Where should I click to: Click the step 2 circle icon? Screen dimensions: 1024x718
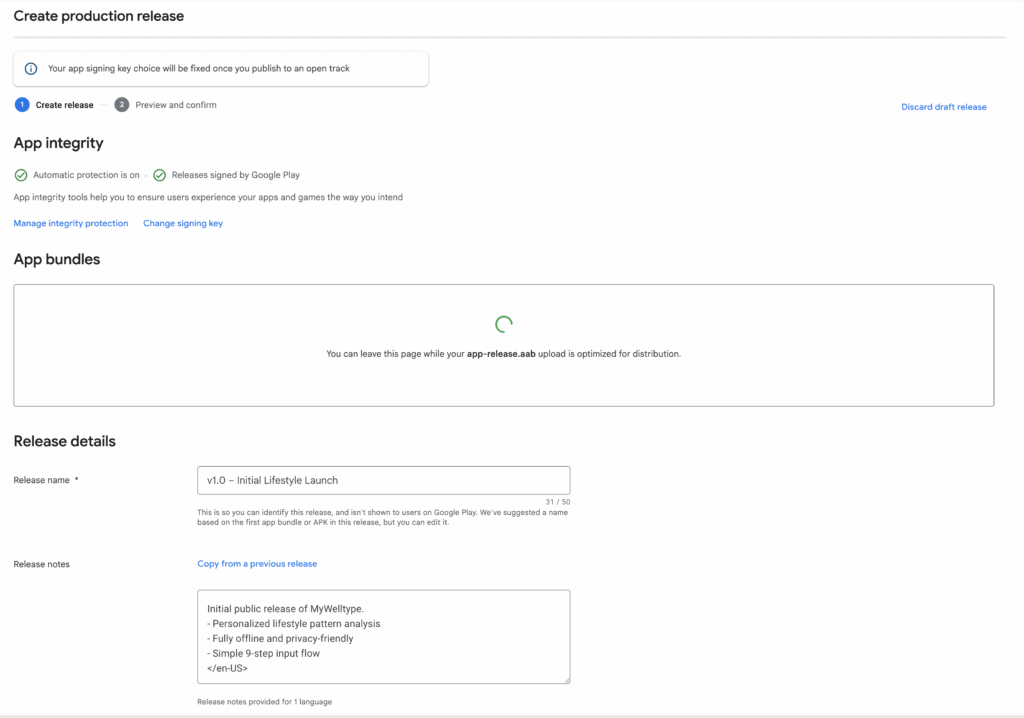(122, 105)
